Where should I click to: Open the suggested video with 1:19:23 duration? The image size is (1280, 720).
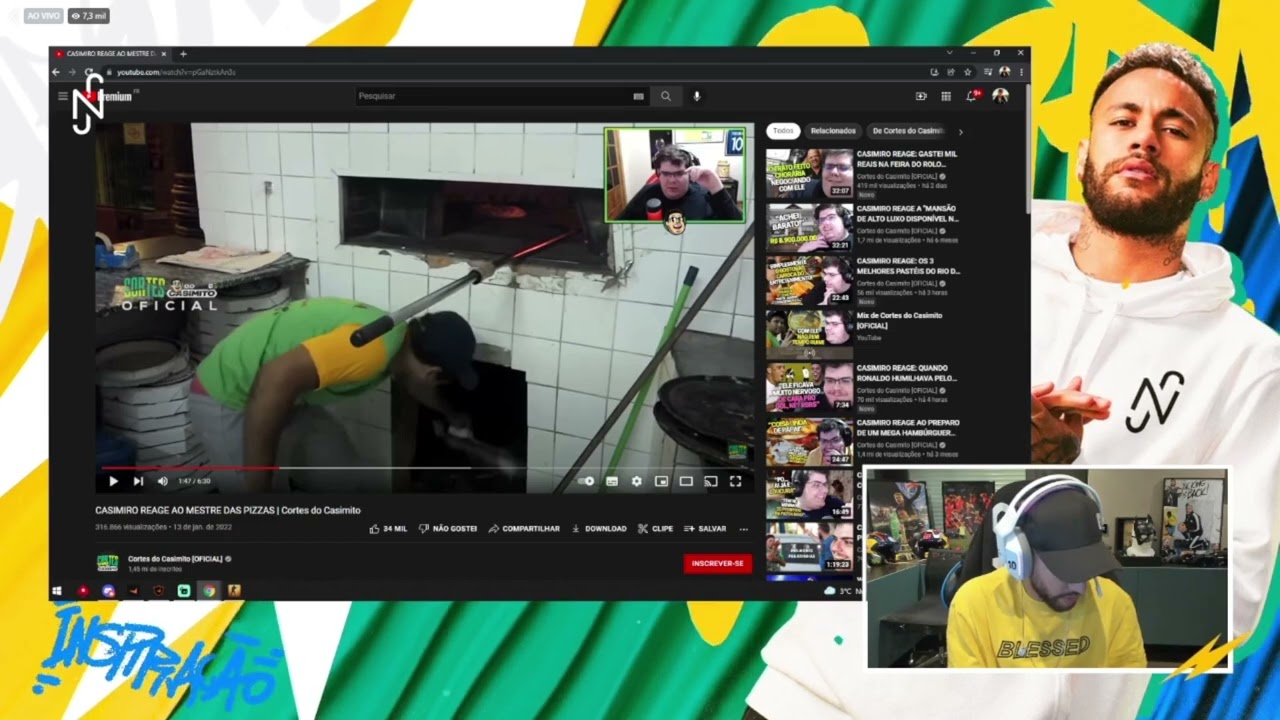point(809,548)
